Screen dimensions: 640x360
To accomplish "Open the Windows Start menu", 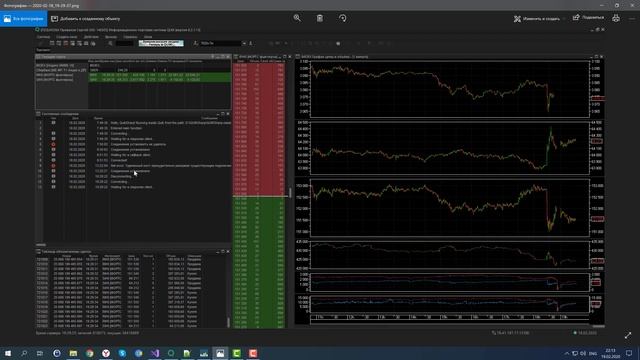I will (x=8, y=353).
